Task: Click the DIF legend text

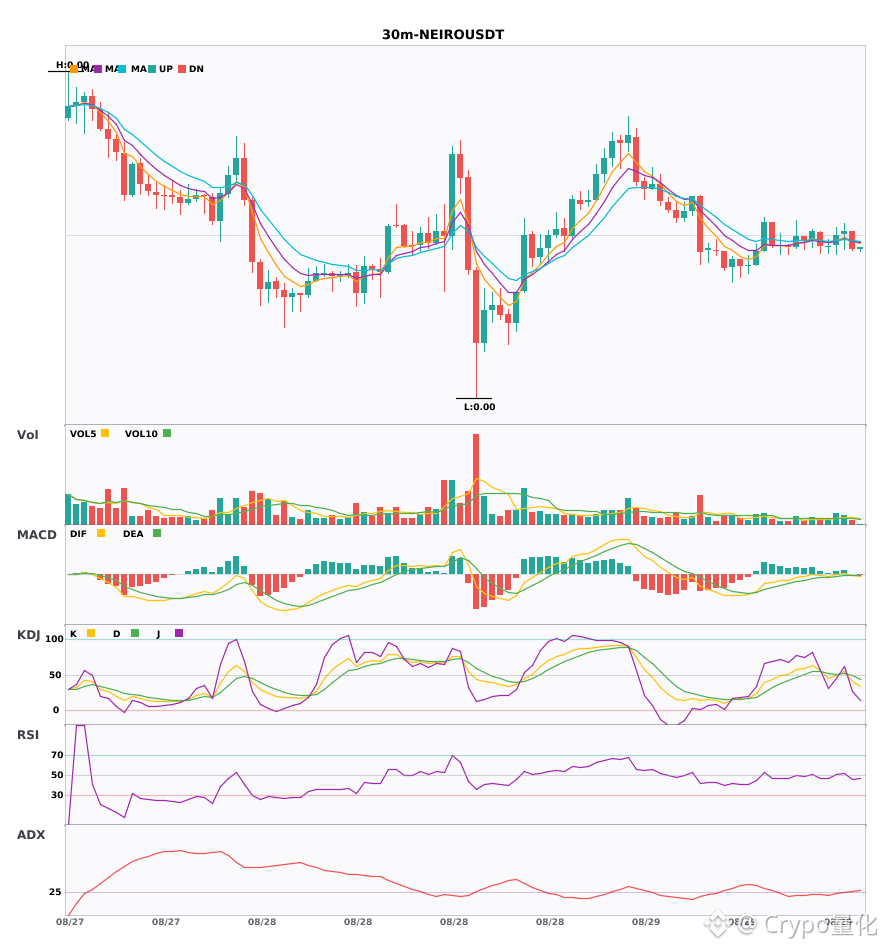Action: click(78, 534)
